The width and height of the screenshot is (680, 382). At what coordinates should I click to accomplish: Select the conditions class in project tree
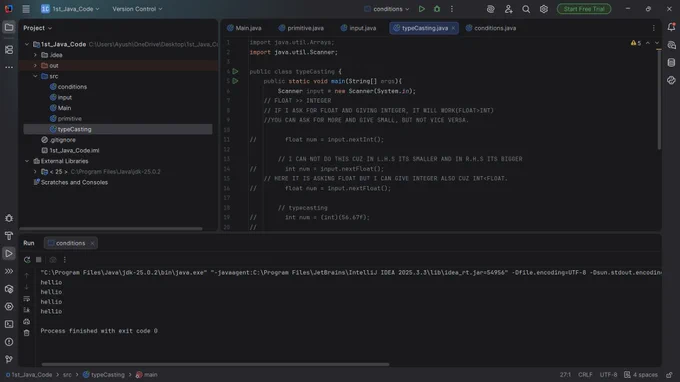[x=68, y=87]
